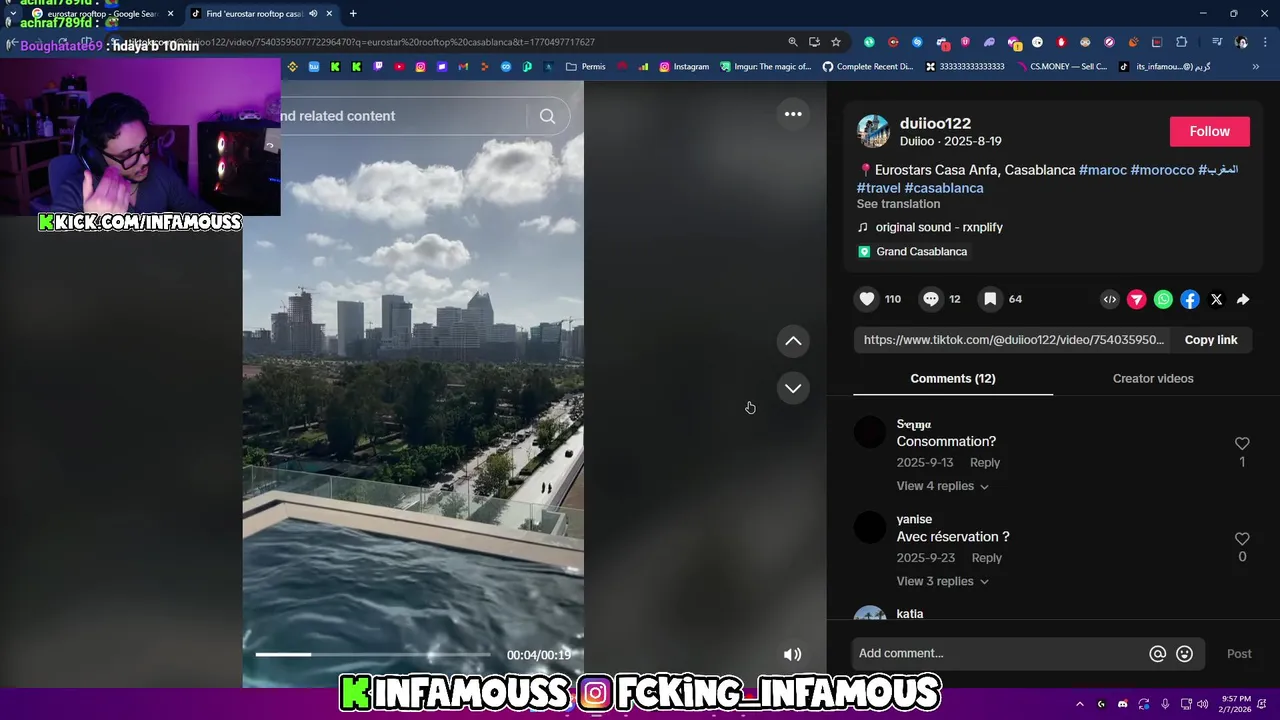The width and height of the screenshot is (1280, 720).
Task: Open the clock showing 9:57 PM
Action: point(1236,704)
